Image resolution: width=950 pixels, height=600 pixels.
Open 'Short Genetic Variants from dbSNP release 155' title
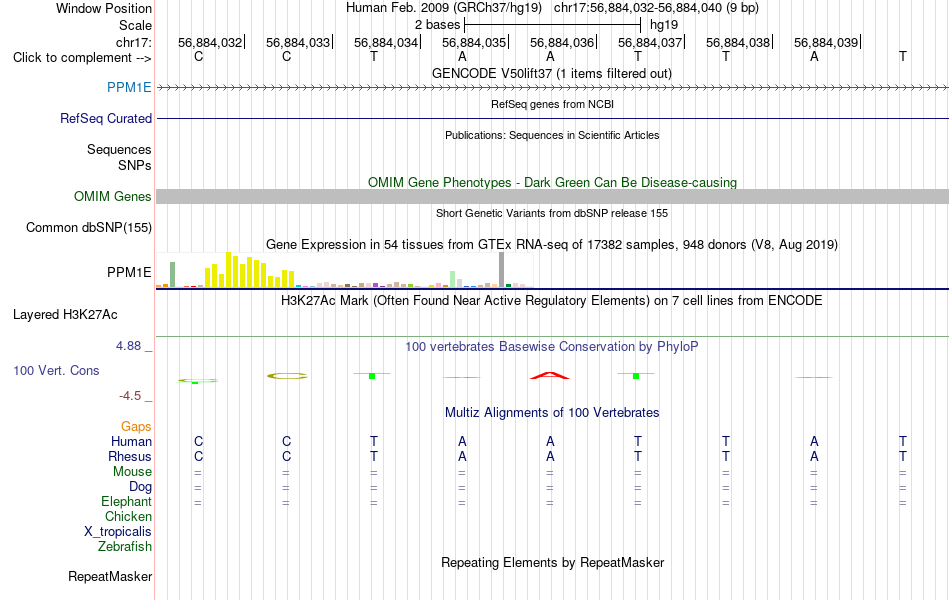[552, 213]
